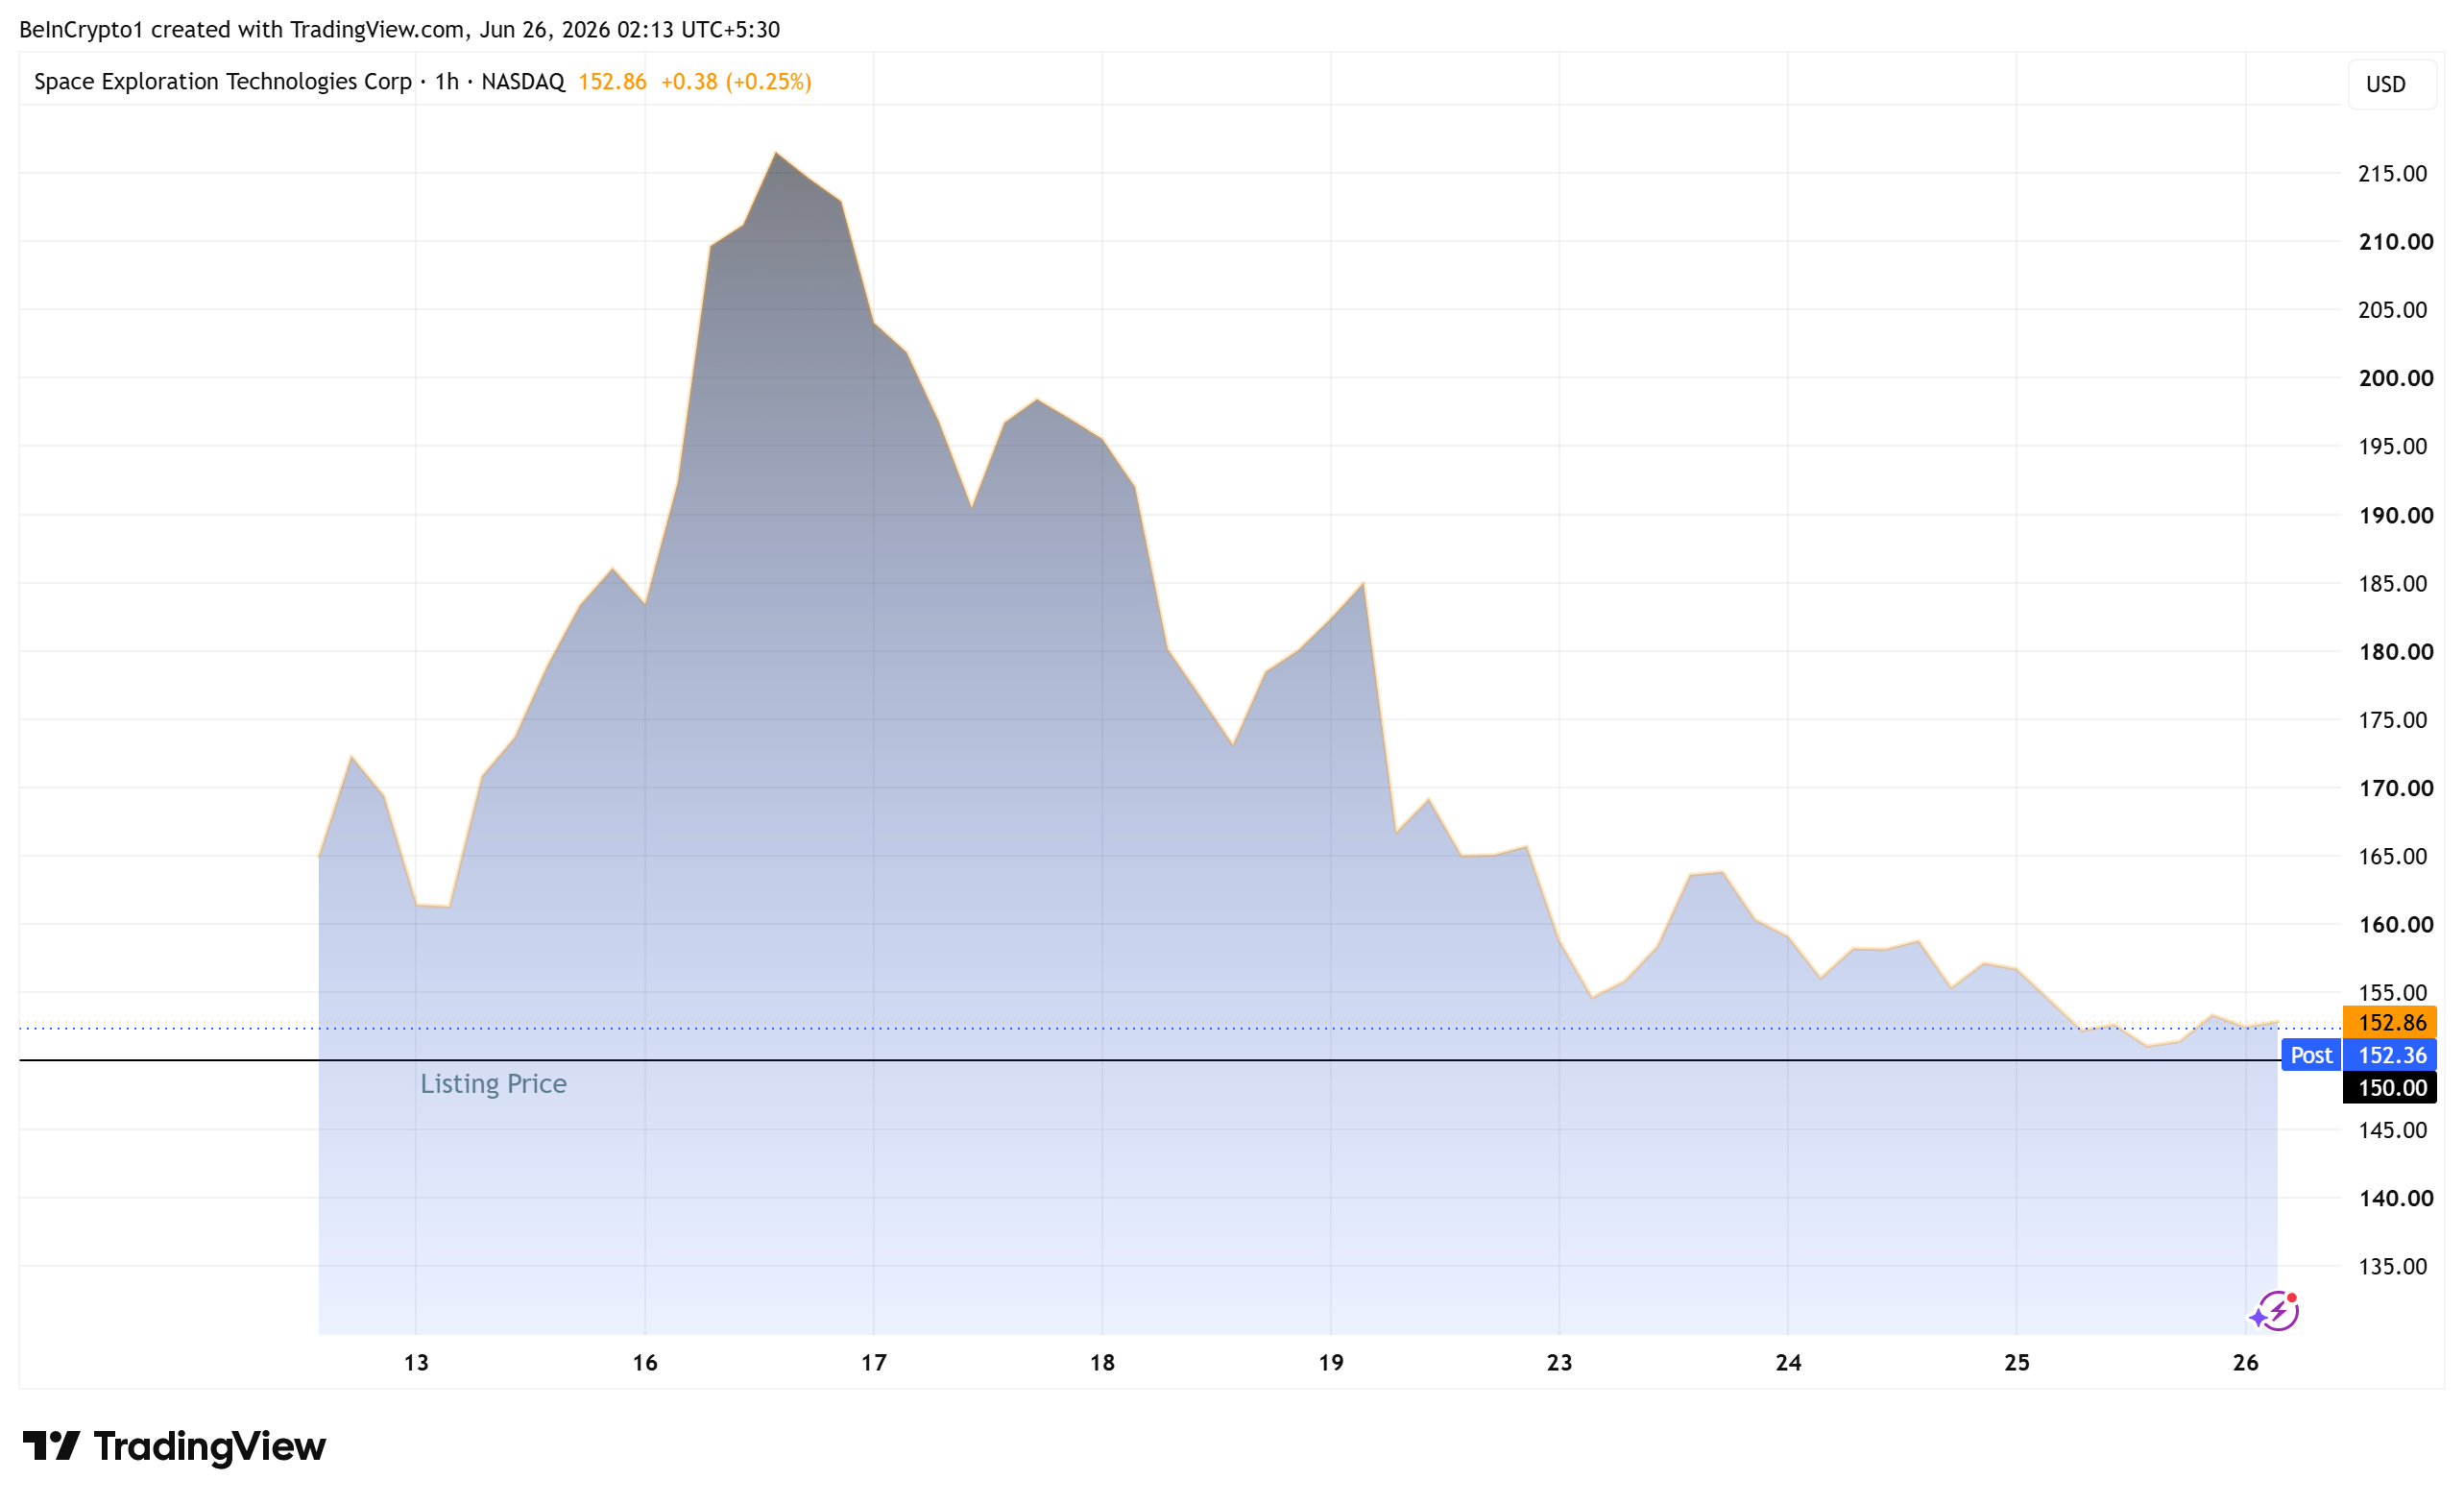The image size is (2464, 1504).
Task: Select the orange 152.86 price label
Action: 2390,1022
